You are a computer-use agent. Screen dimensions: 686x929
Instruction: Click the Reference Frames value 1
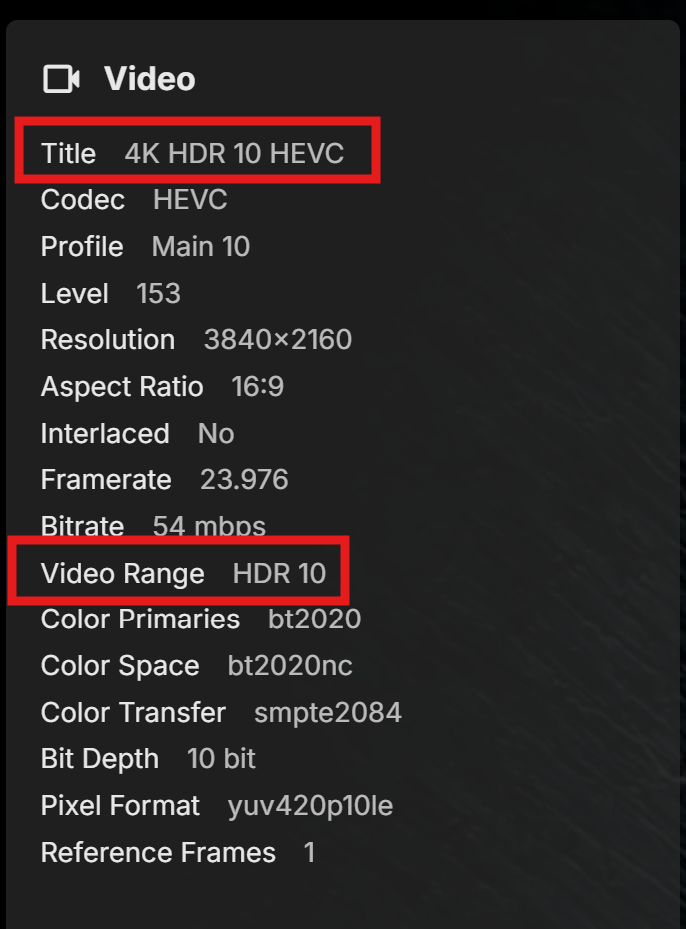309,853
